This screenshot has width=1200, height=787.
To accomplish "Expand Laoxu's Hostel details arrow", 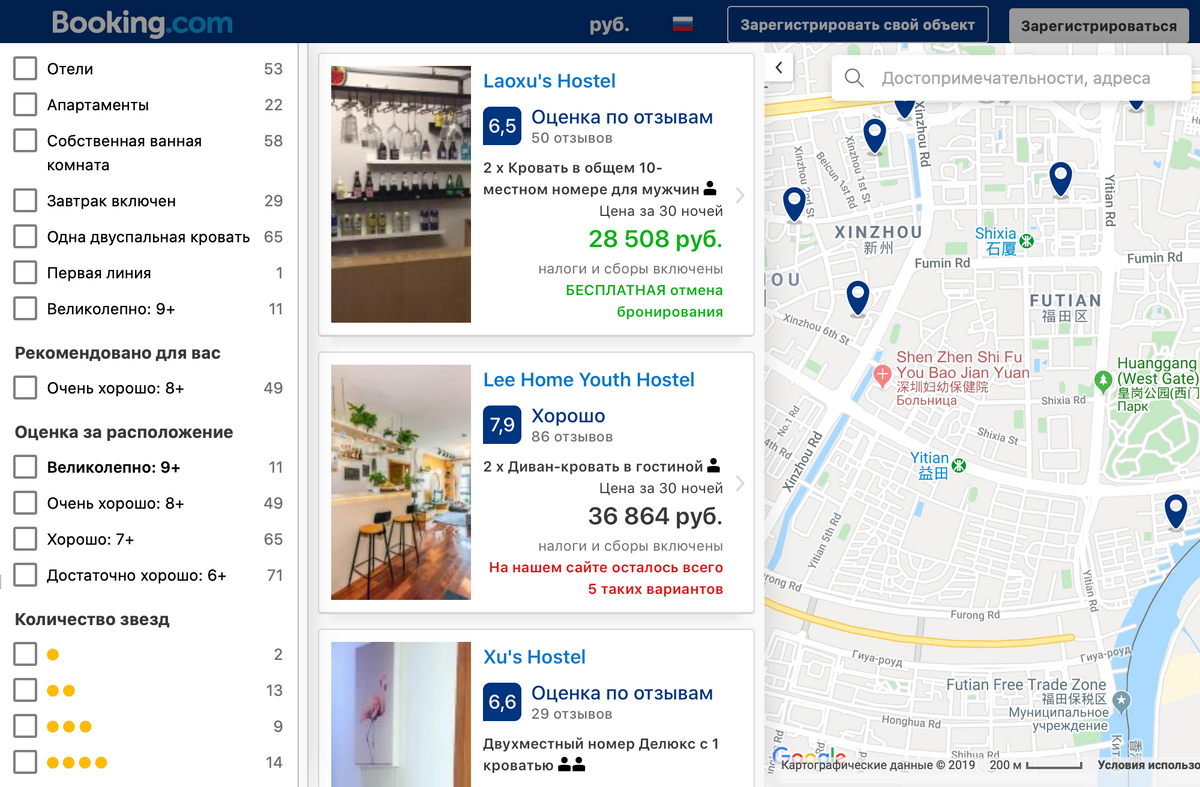I will (740, 196).
